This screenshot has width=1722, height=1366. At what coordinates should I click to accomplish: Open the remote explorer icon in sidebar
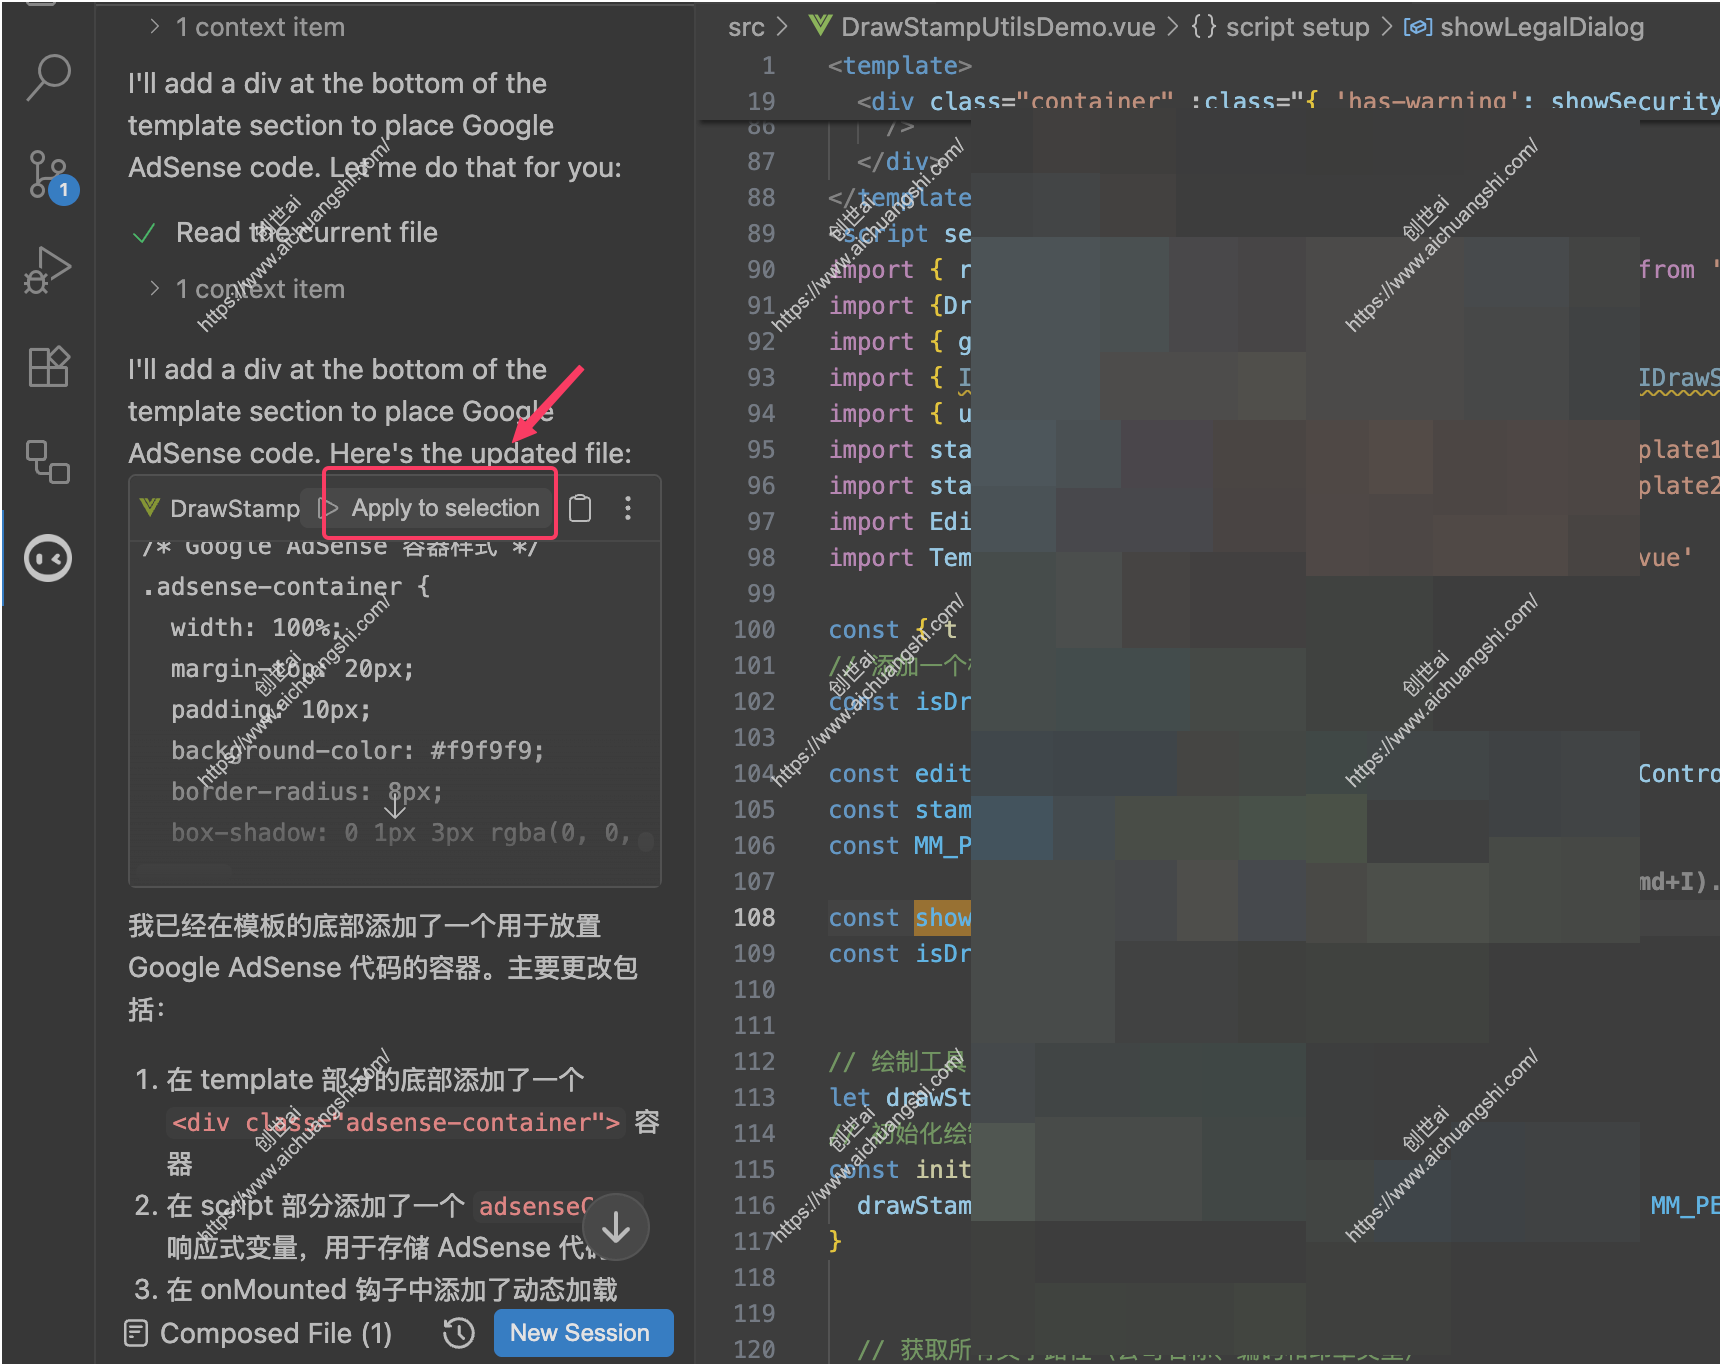click(48, 462)
